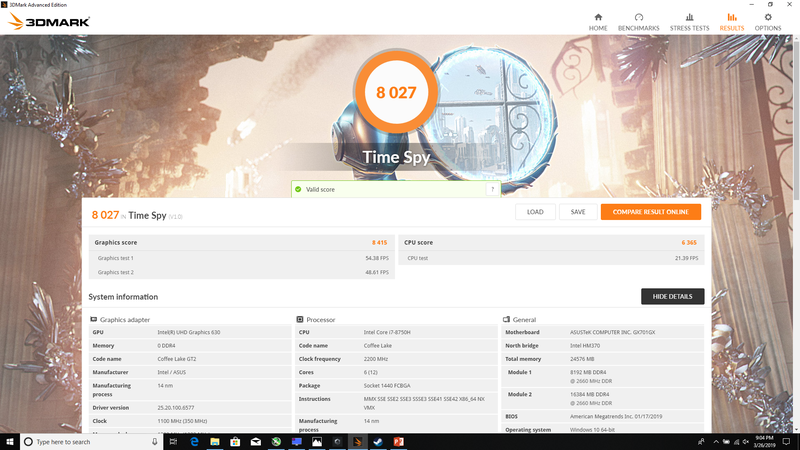Screen dimensions: 800x450
Task: Open the Benchmarks page
Action: point(639,21)
